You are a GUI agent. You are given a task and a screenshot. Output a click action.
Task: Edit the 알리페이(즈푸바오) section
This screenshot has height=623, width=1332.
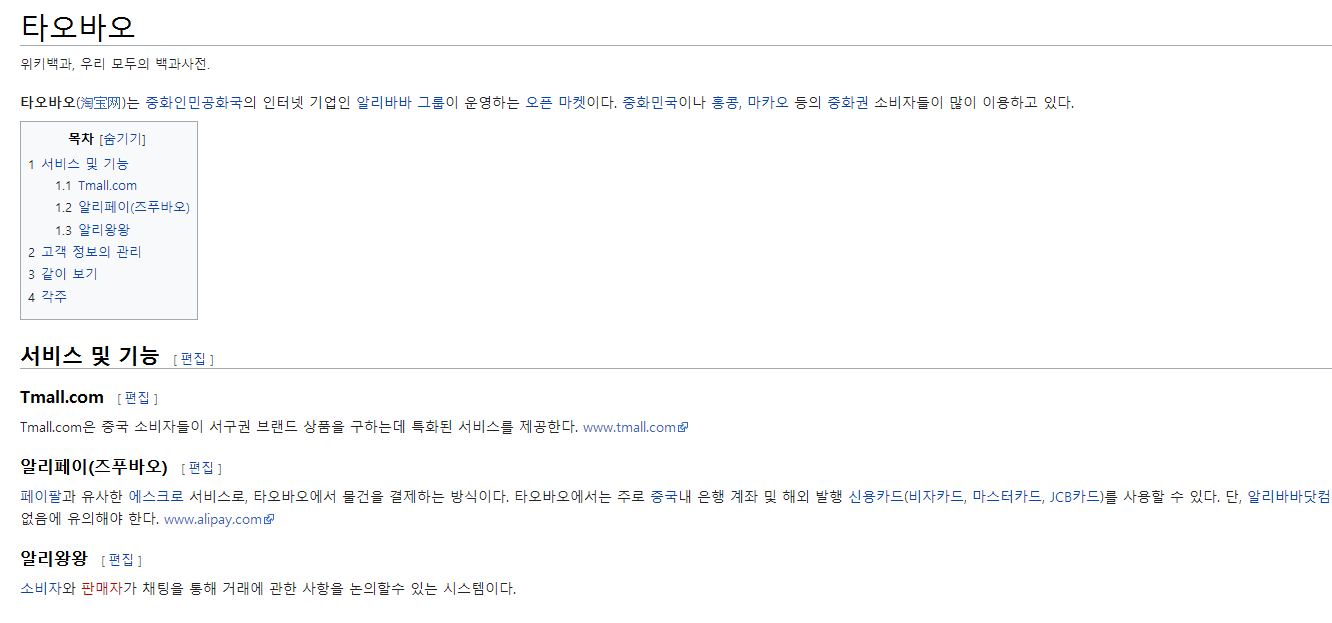pos(201,468)
